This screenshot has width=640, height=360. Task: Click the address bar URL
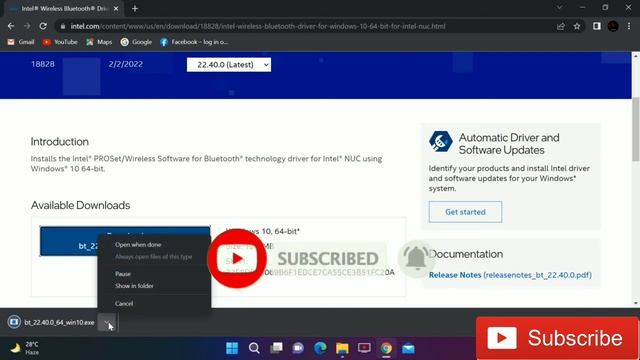click(x=258, y=26)
